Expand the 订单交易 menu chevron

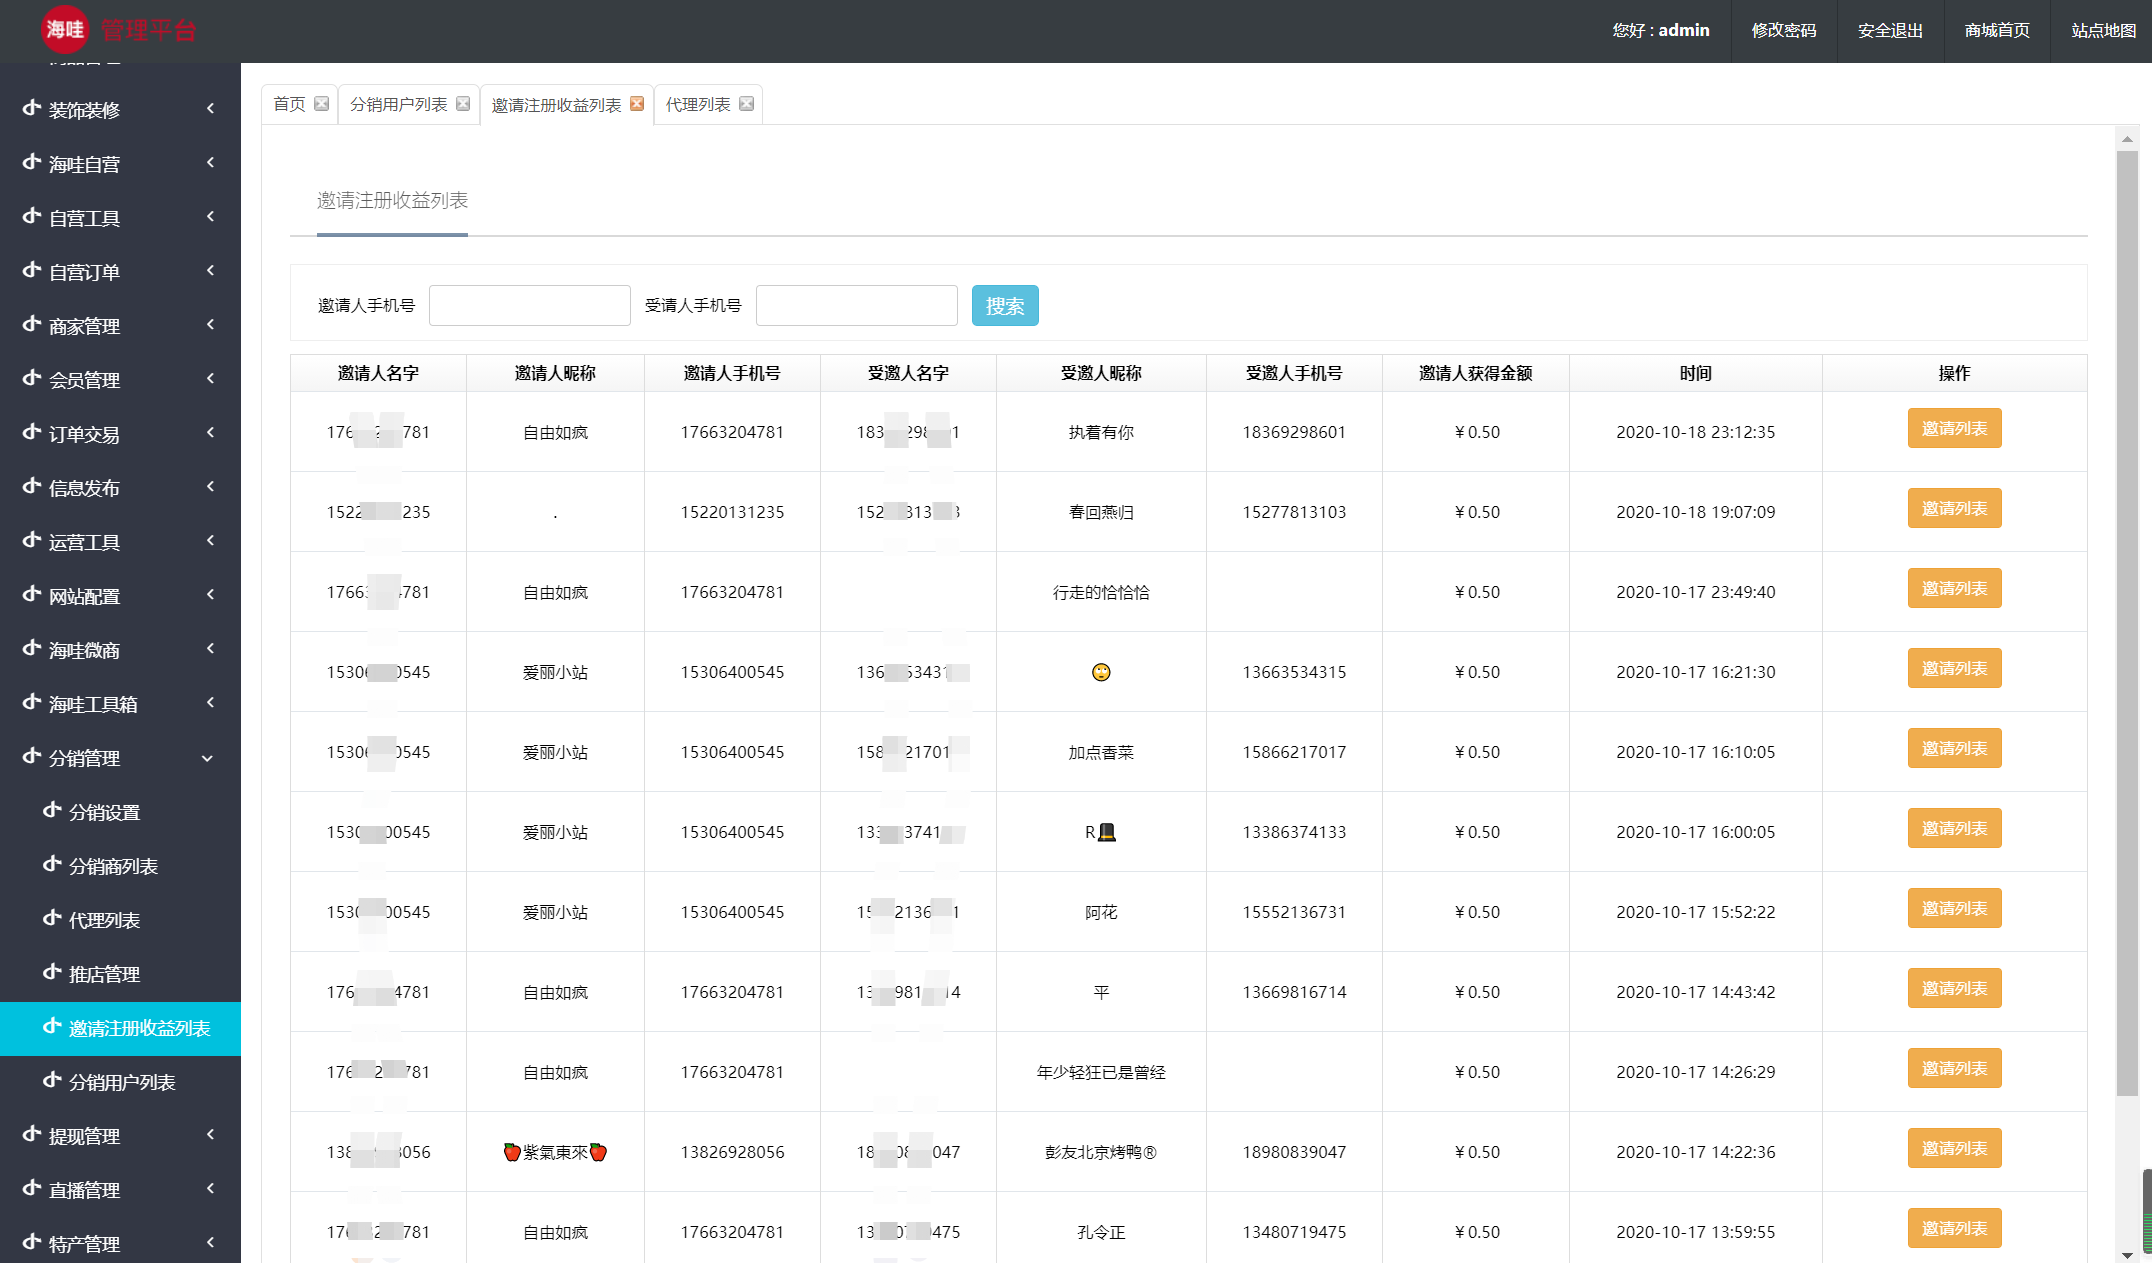[210, 432]
